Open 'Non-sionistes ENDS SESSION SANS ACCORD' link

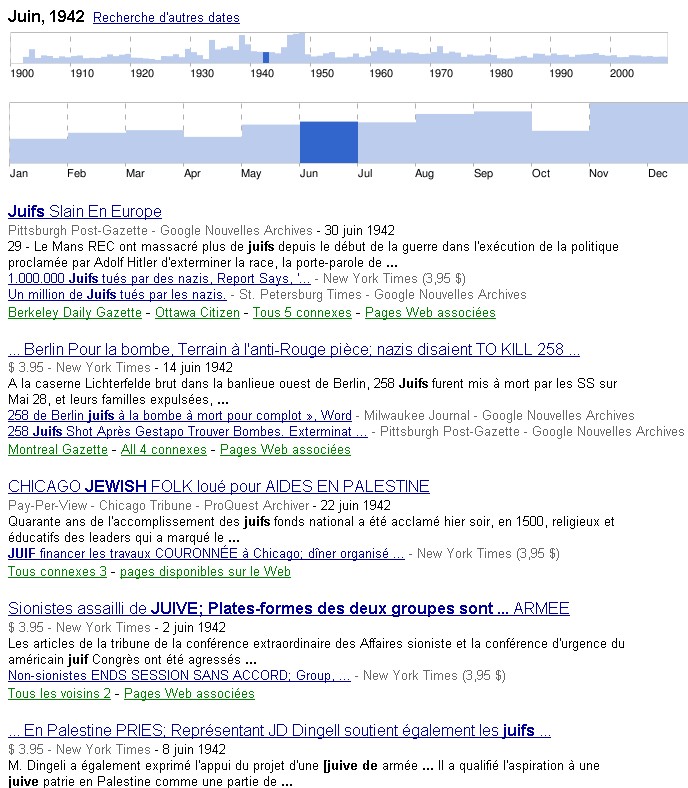point(179,675)
